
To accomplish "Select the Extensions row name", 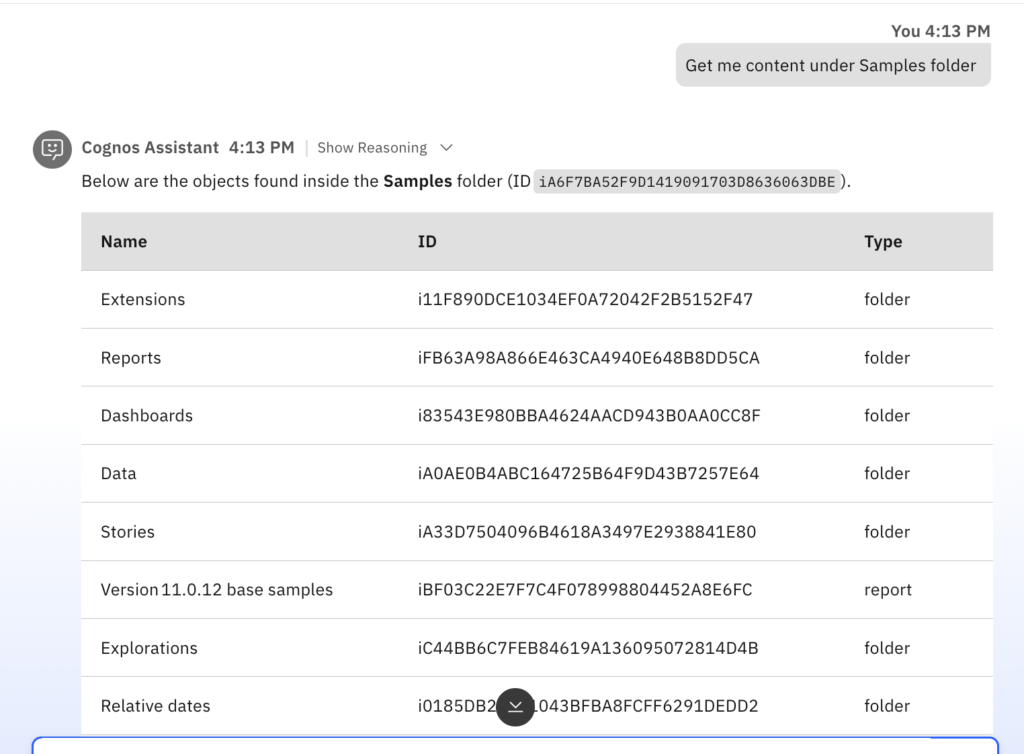I will [143, 299].
